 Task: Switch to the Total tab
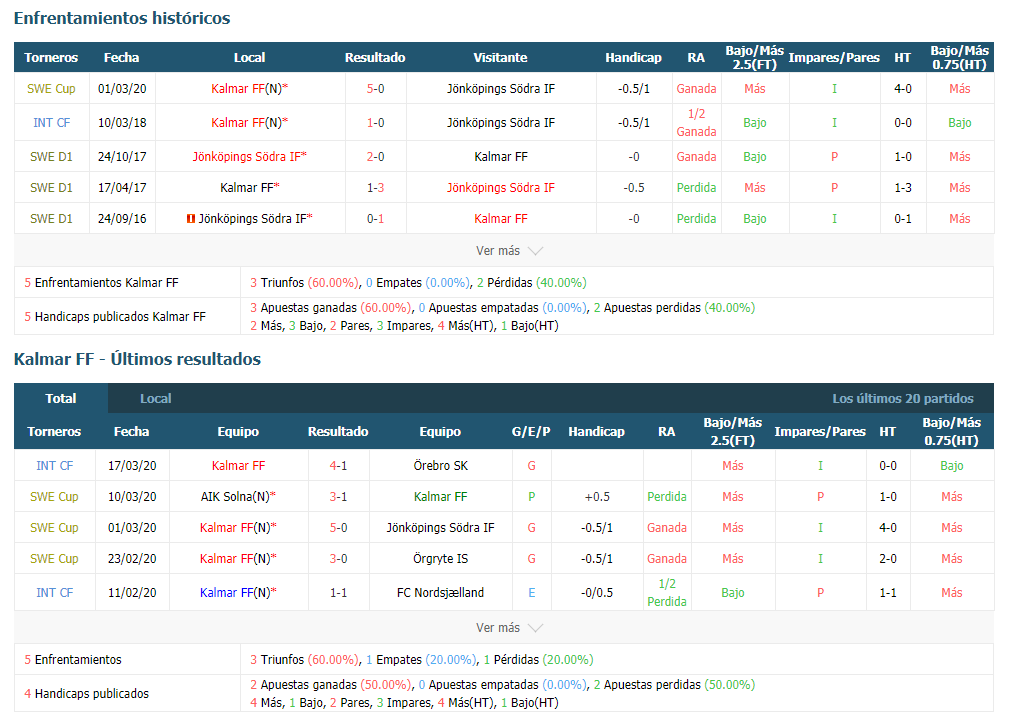pos(61,398)
